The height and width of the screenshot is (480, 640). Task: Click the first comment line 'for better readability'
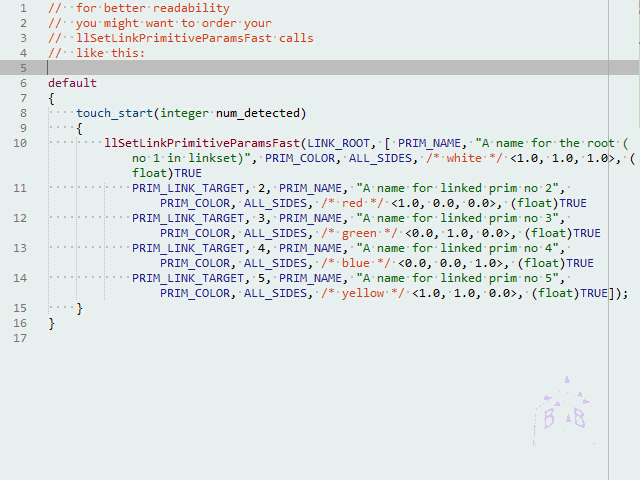coord(152,8)
